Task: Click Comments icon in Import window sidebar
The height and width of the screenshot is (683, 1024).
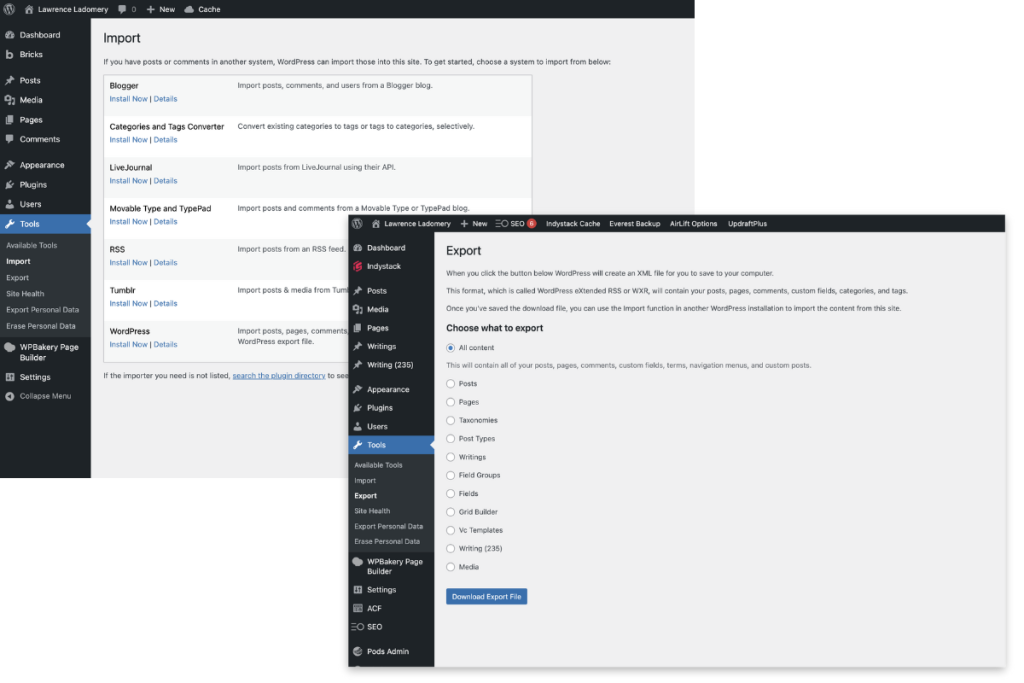Action: click(x=10, y=139)
